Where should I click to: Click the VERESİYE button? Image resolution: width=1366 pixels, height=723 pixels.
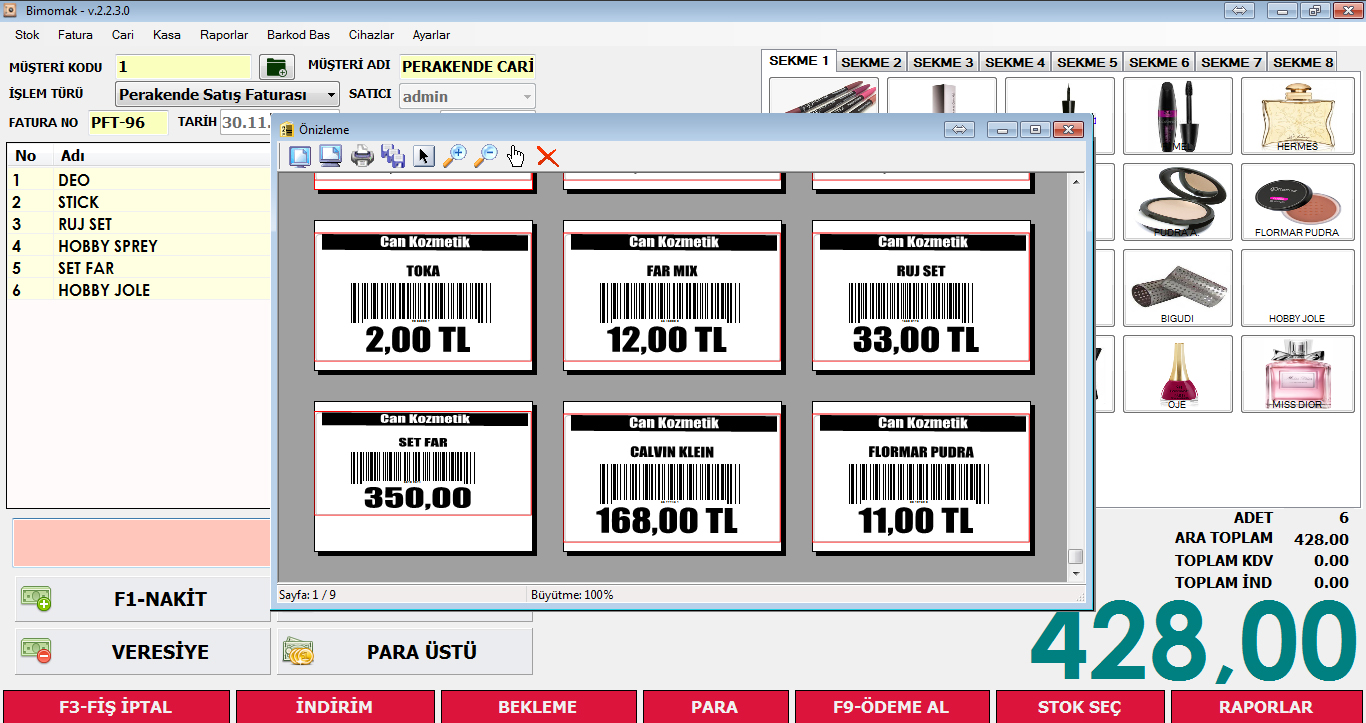click(143, 652)
